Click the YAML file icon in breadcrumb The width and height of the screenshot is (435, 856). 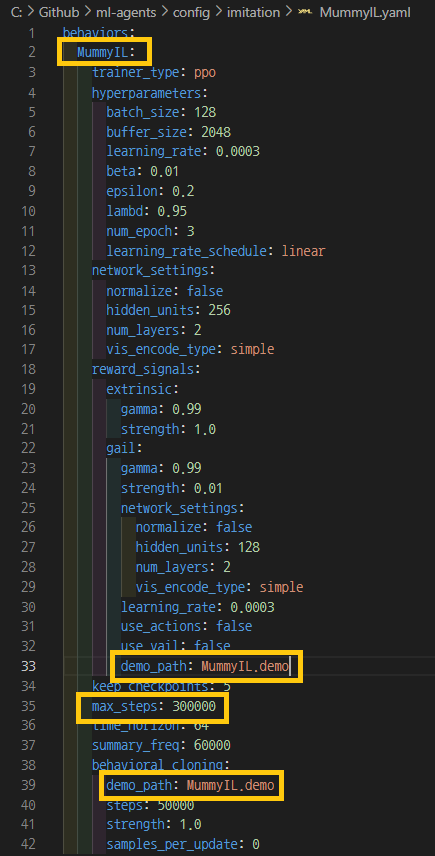tap(305, 13)
